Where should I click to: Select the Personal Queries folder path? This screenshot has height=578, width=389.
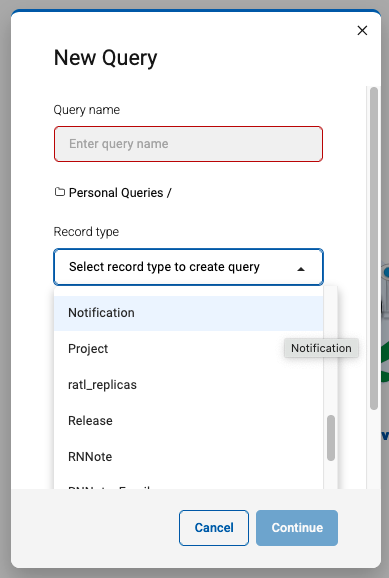tap(120, 192)
